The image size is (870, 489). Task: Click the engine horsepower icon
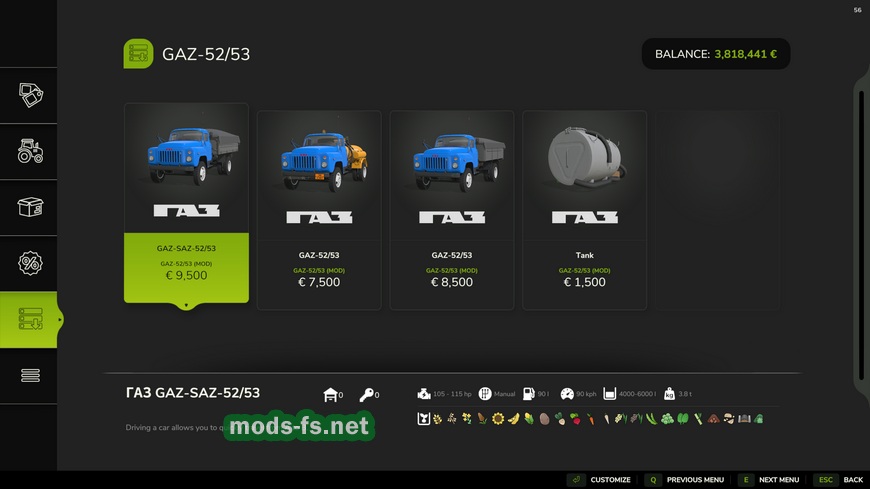point(424,394)
